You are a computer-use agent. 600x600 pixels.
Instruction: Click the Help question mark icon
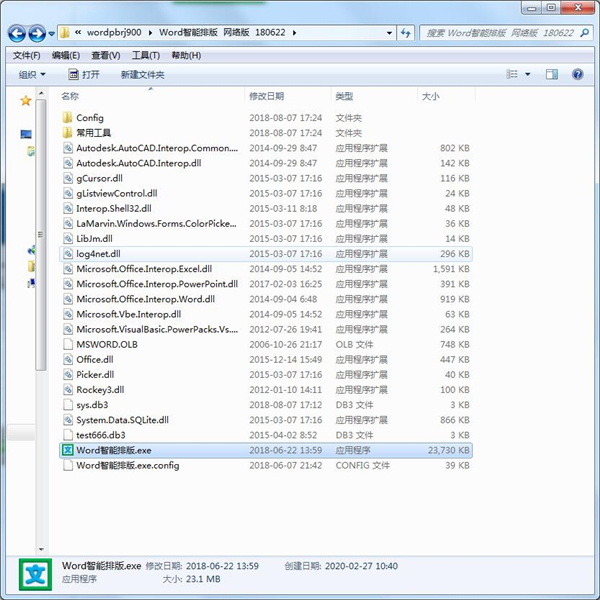577,74
